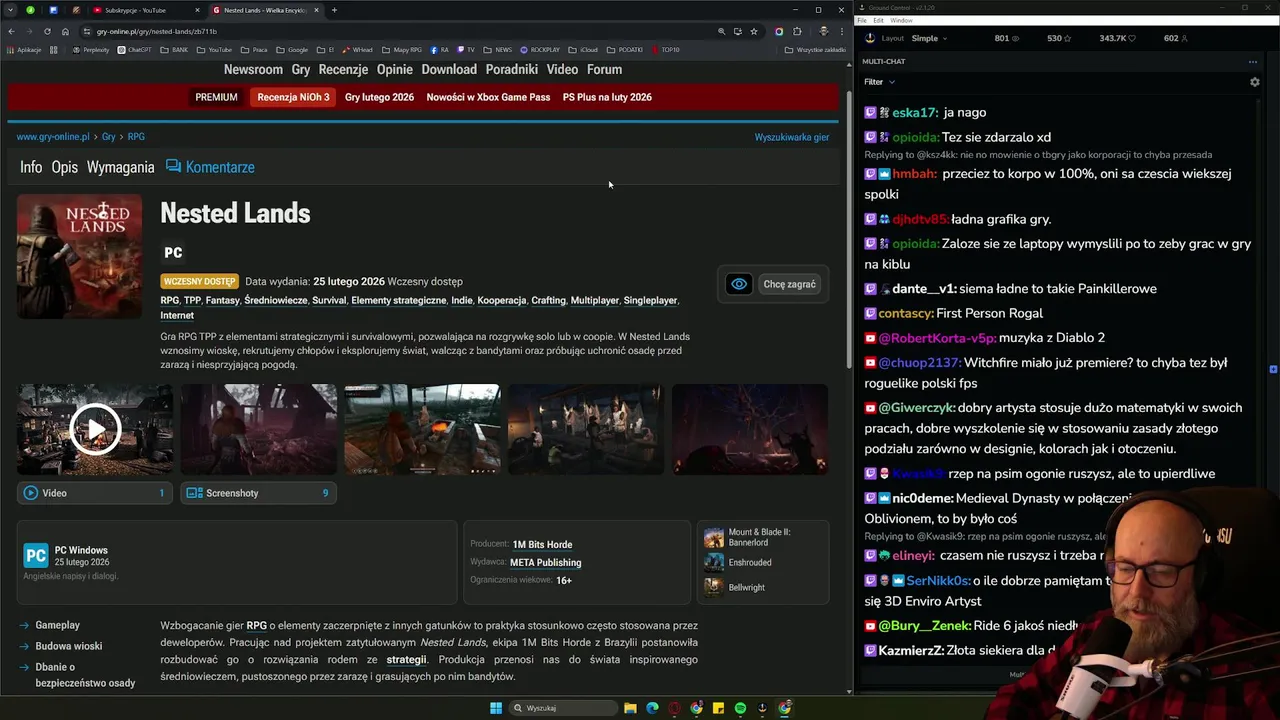The width and height of the screenshot is (1280, 720).
Task: Reload the gry-online page
Action: (x=46, y=31)
